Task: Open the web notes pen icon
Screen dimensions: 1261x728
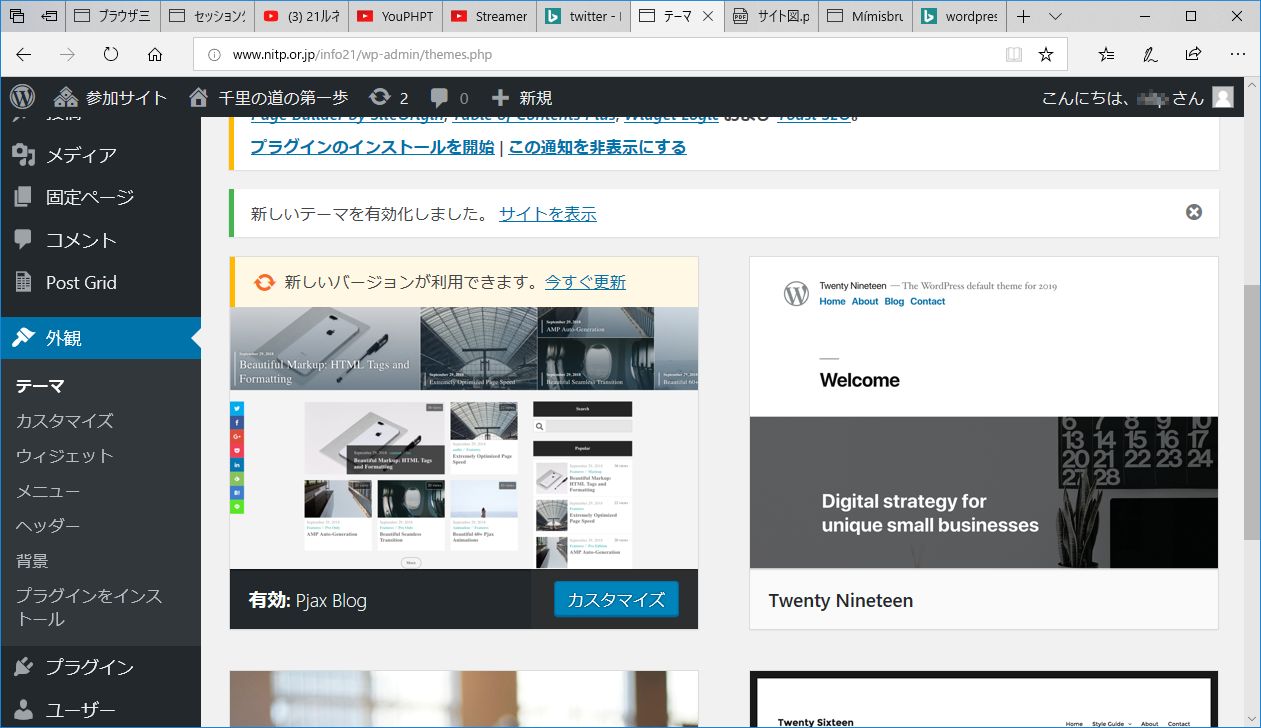Action: tap(1150, 55)
